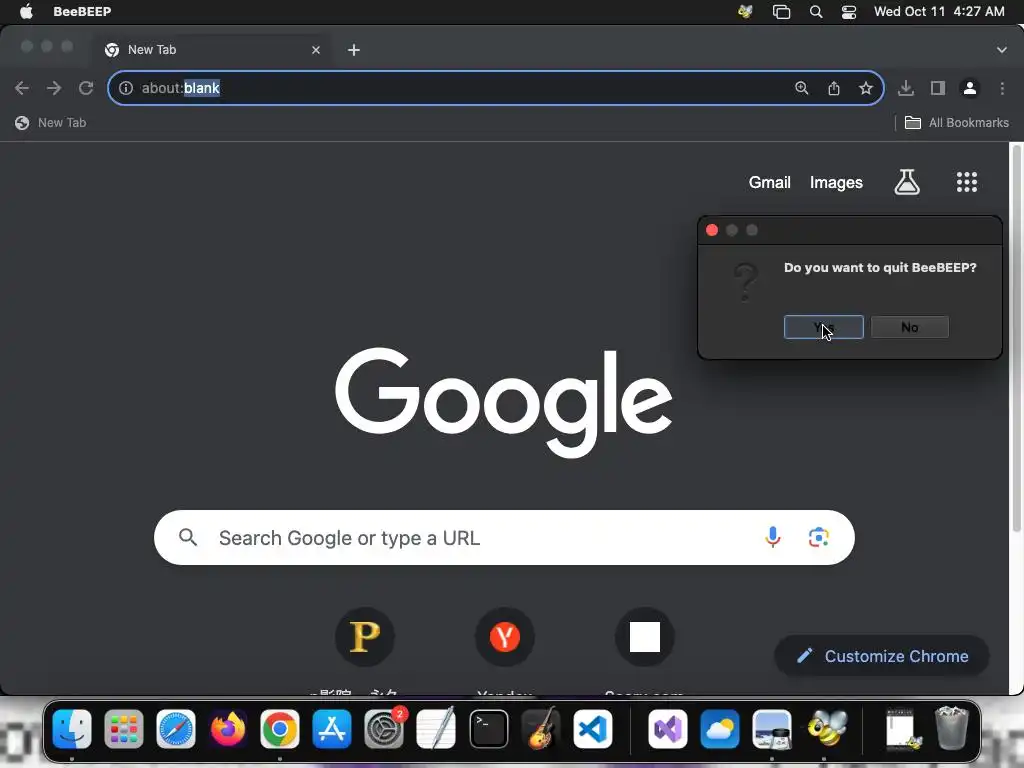Viewport: 1024px width, 768px height.
Task: Bookmark this tab with star icon
Action: 866,88
